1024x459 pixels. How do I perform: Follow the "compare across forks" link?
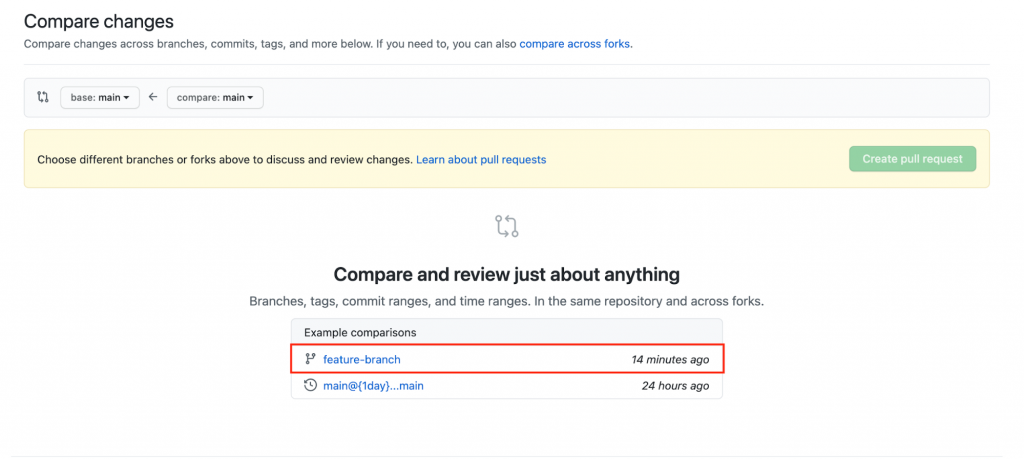point(575,44)
